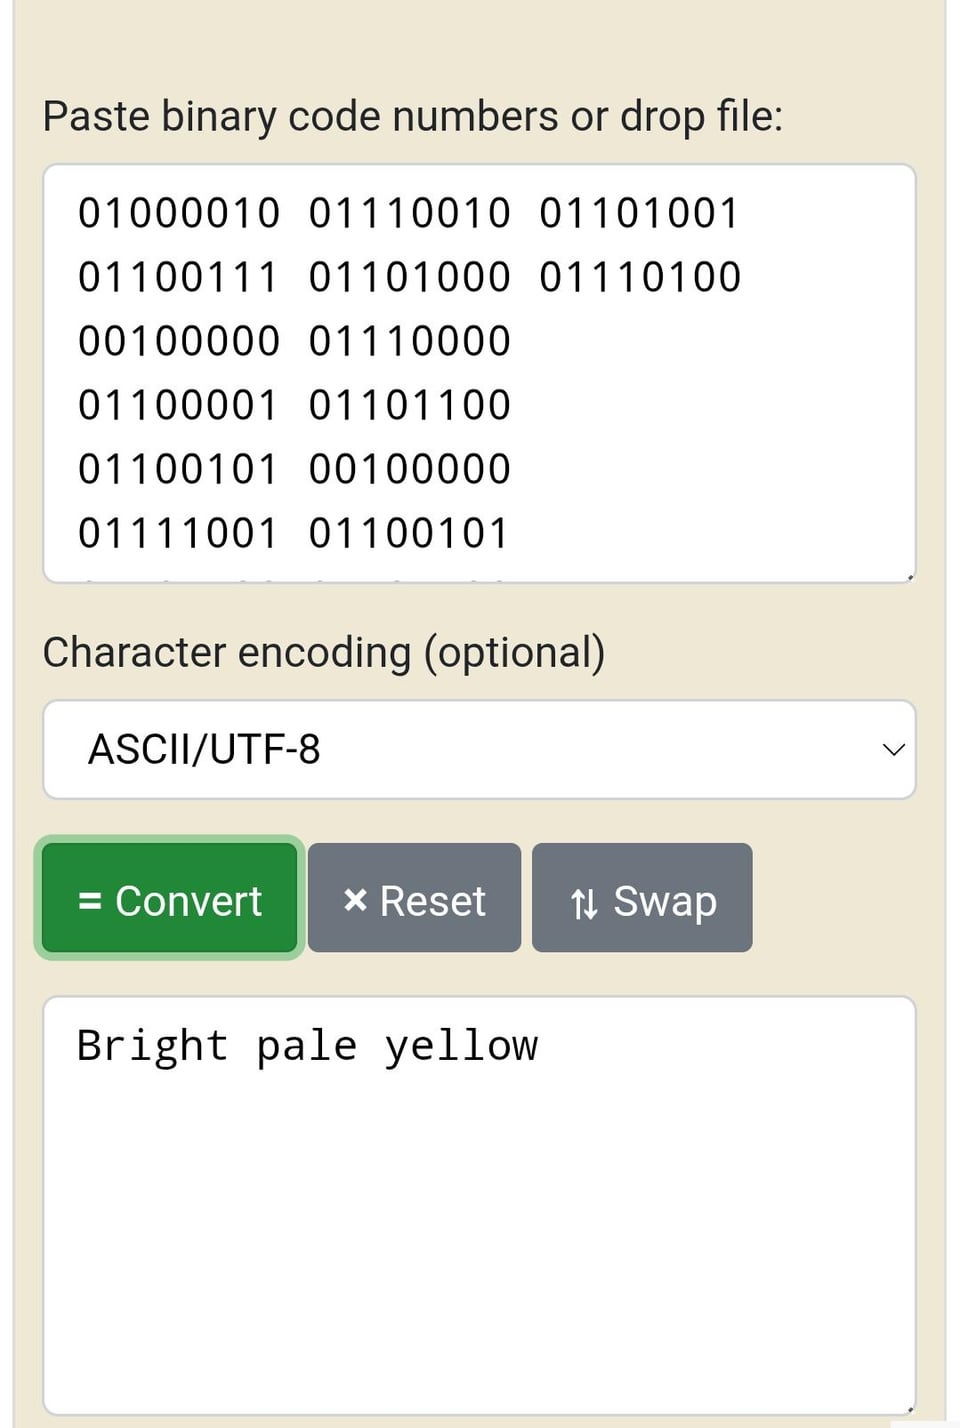Click the word 'Bright' in the output

(152, 1046)
